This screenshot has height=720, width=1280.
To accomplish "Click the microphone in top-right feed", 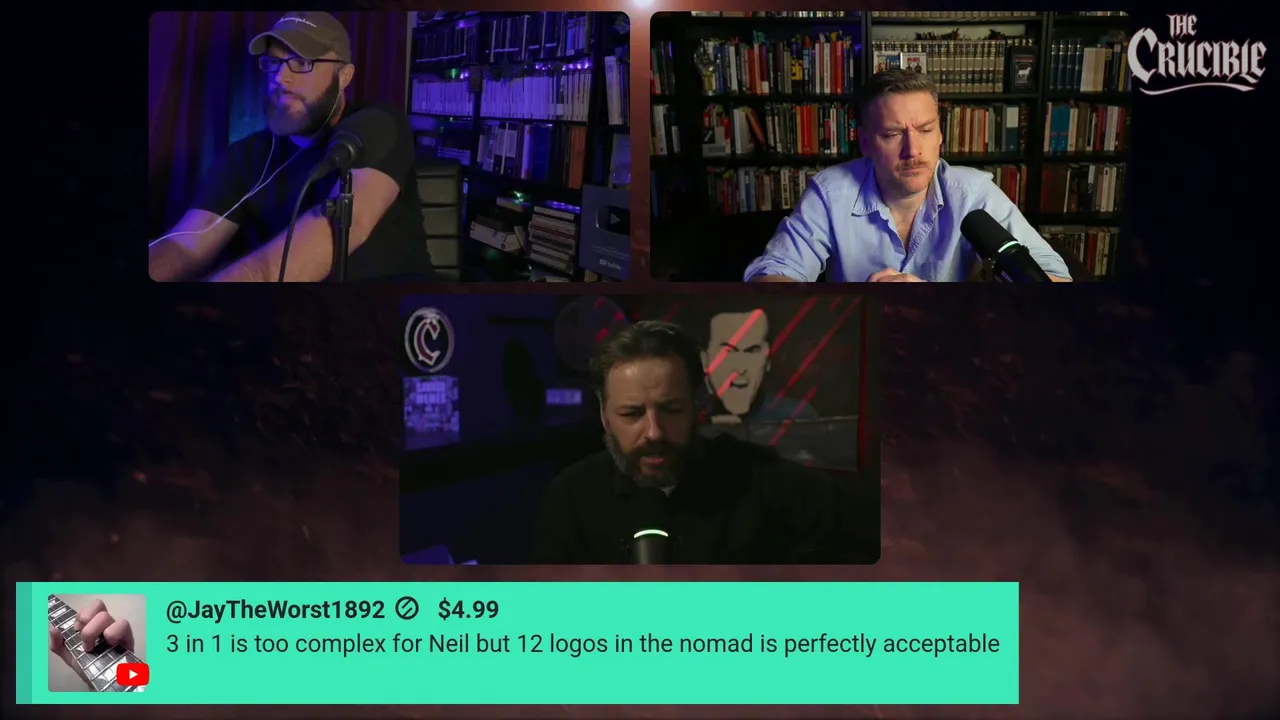I will [x=1003, y=247].
